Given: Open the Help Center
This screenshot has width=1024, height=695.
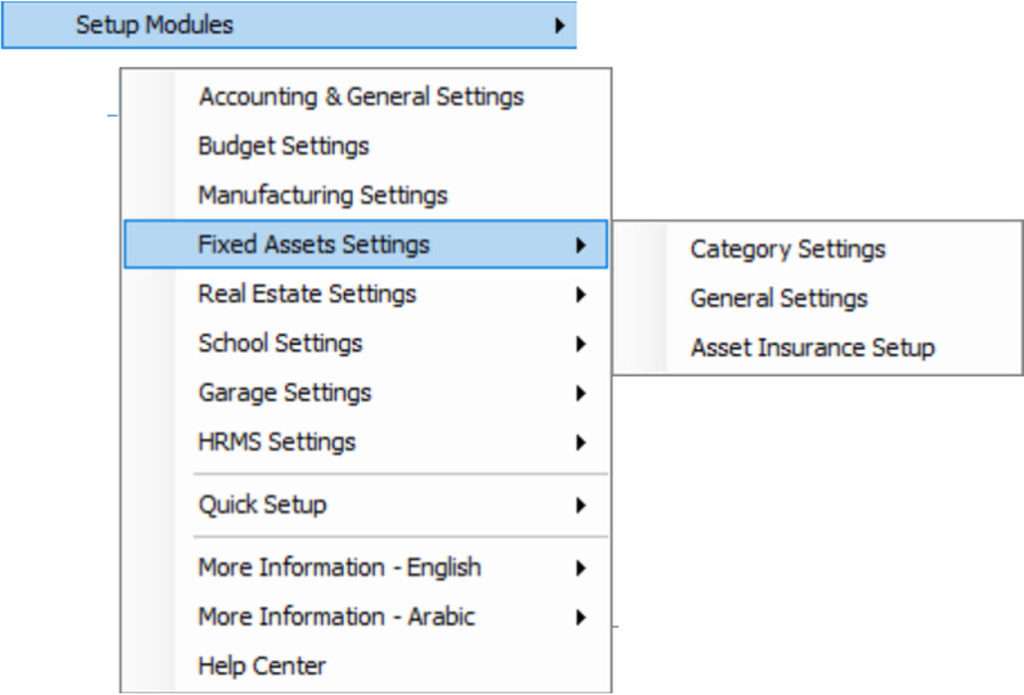Looking at the screenshot, I should pyautogui.click(x=262, y=666).
